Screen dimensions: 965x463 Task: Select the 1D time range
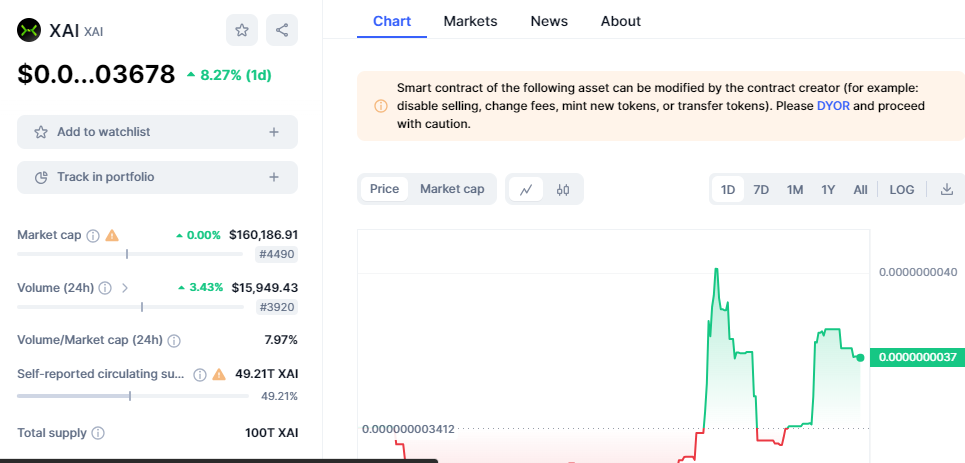coord(728,190)
